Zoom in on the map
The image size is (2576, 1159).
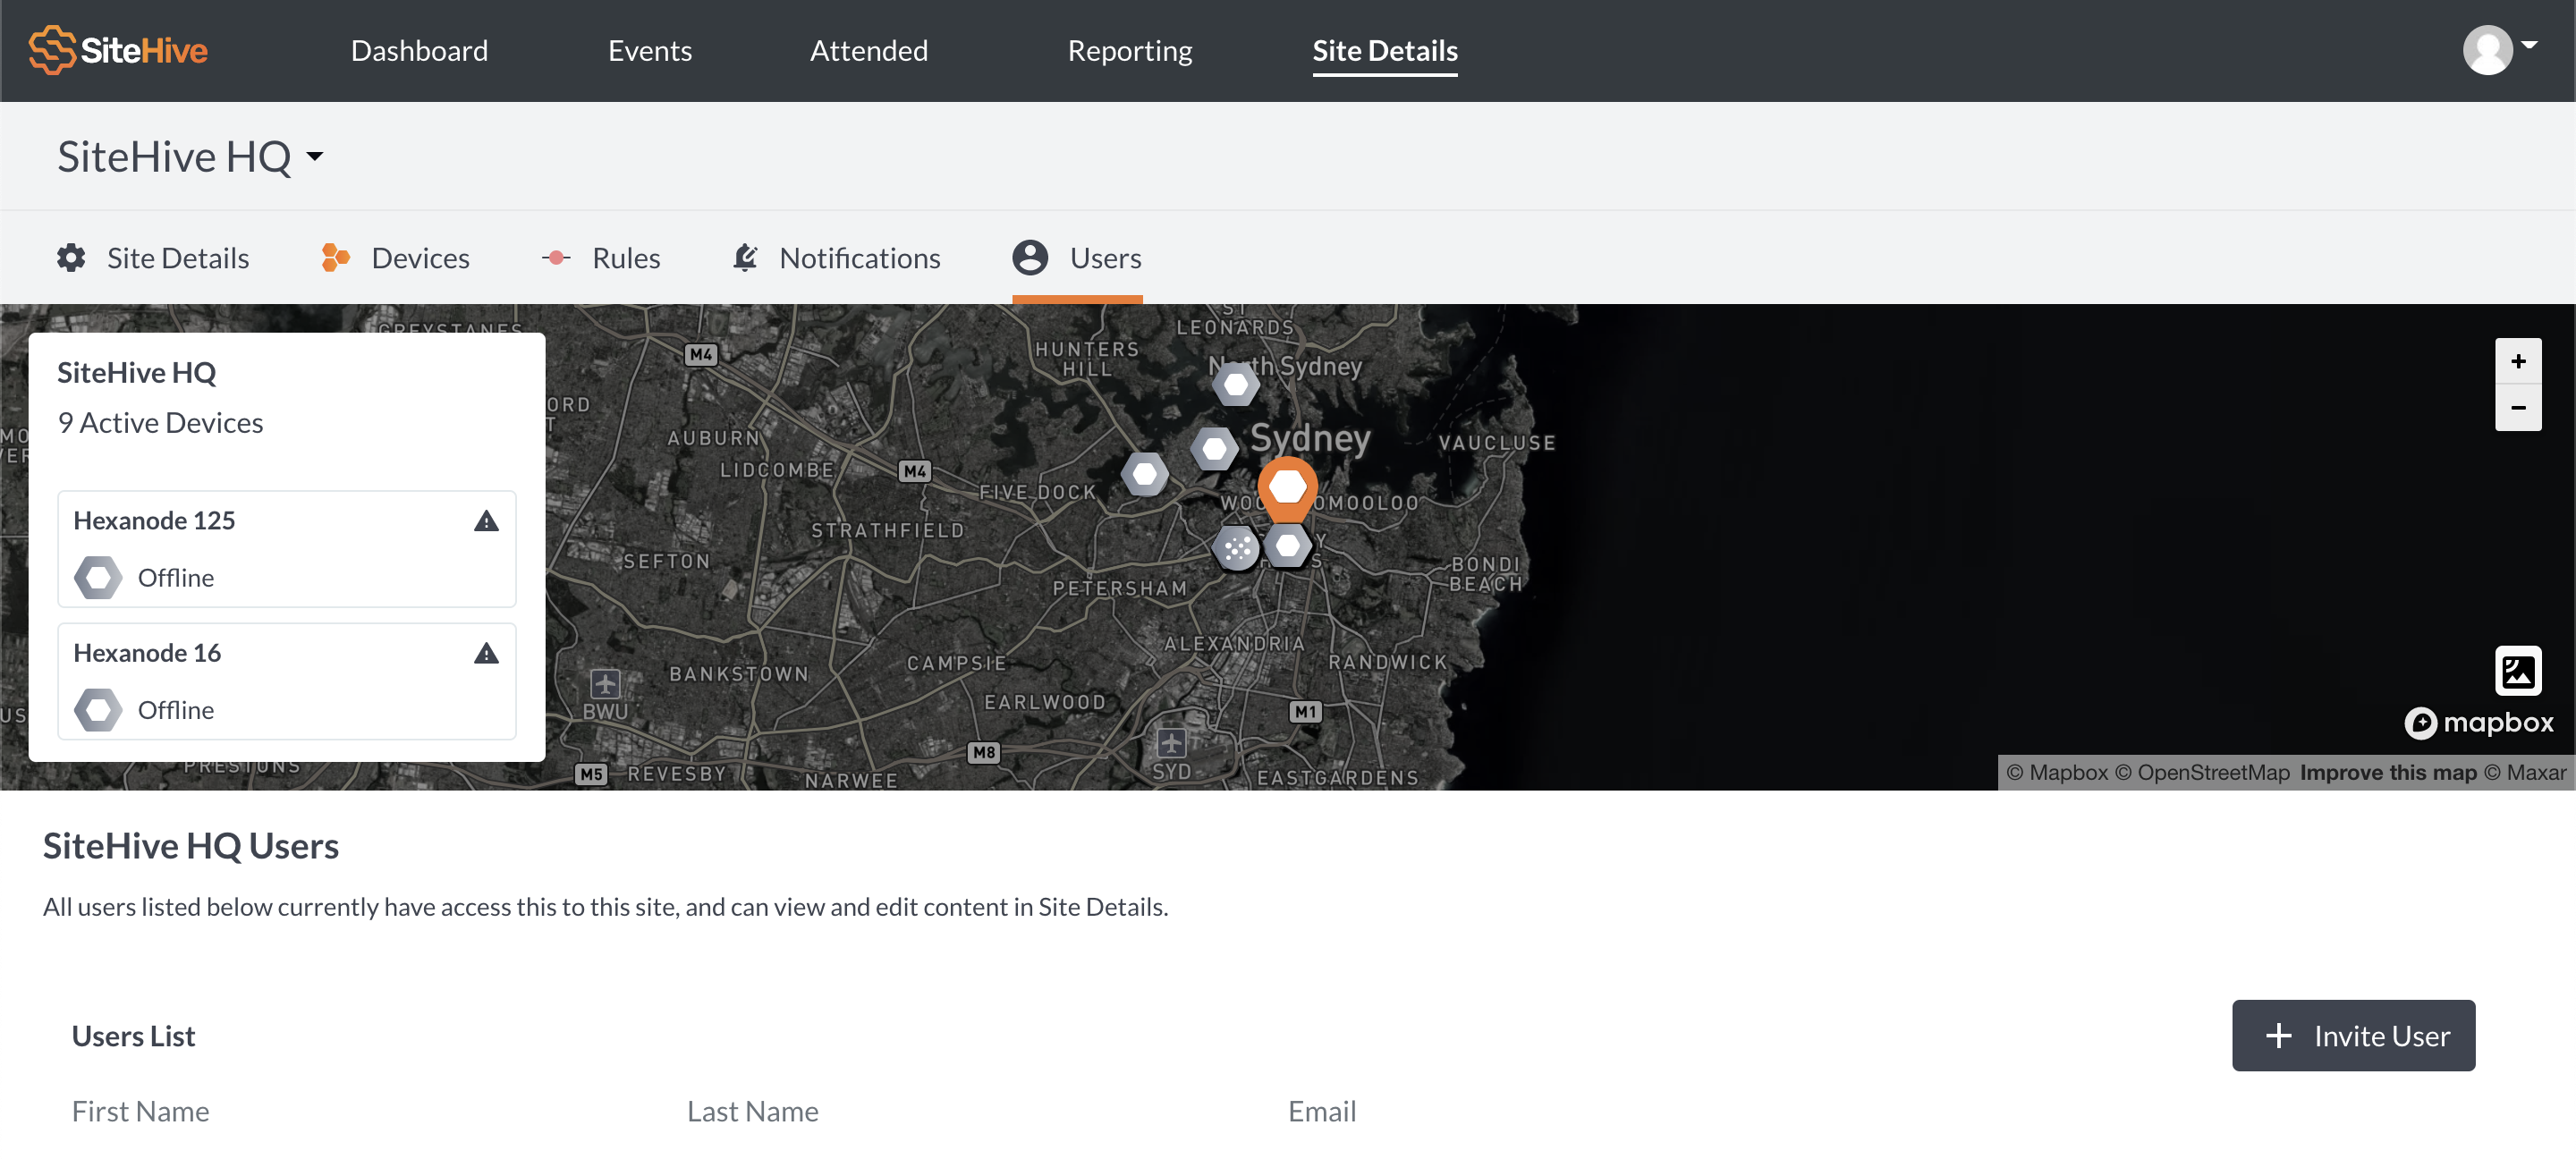click(x=2518, y=361)
